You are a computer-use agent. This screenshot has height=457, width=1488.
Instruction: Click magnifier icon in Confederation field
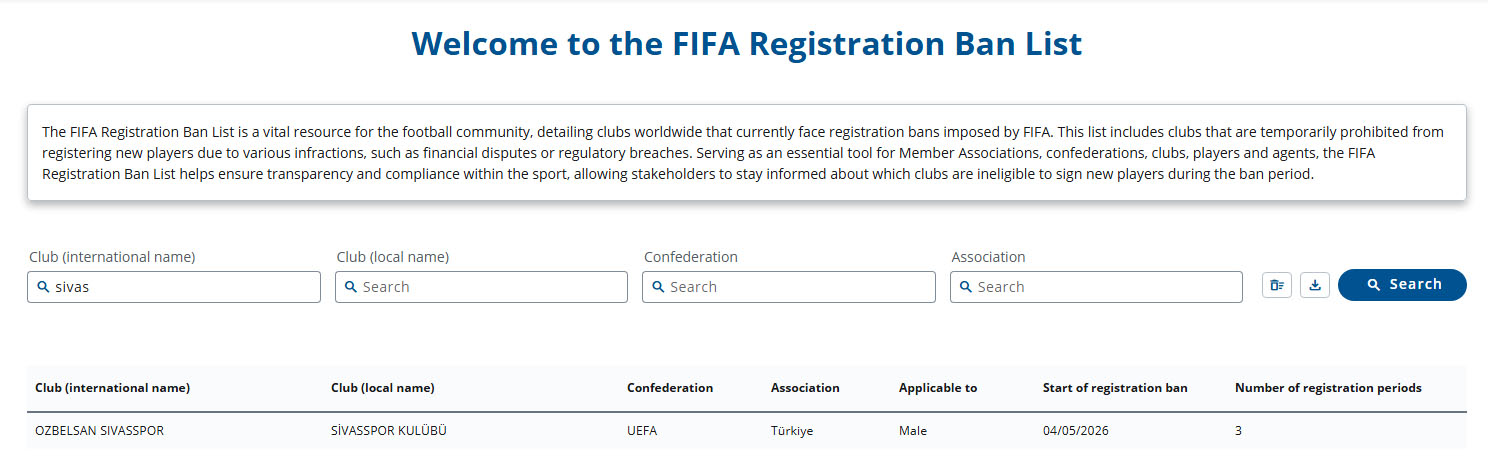pos(658,287)
